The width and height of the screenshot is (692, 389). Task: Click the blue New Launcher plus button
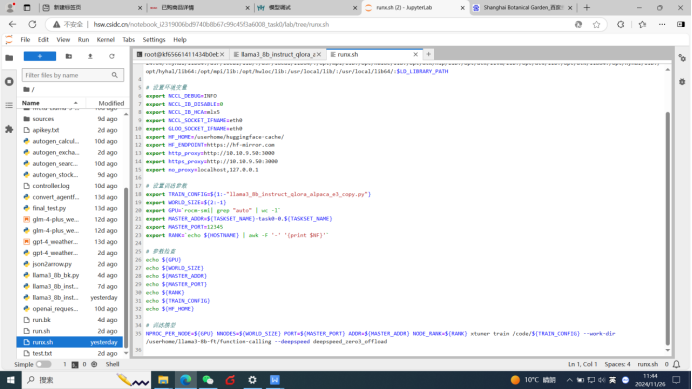pos(40,57)
